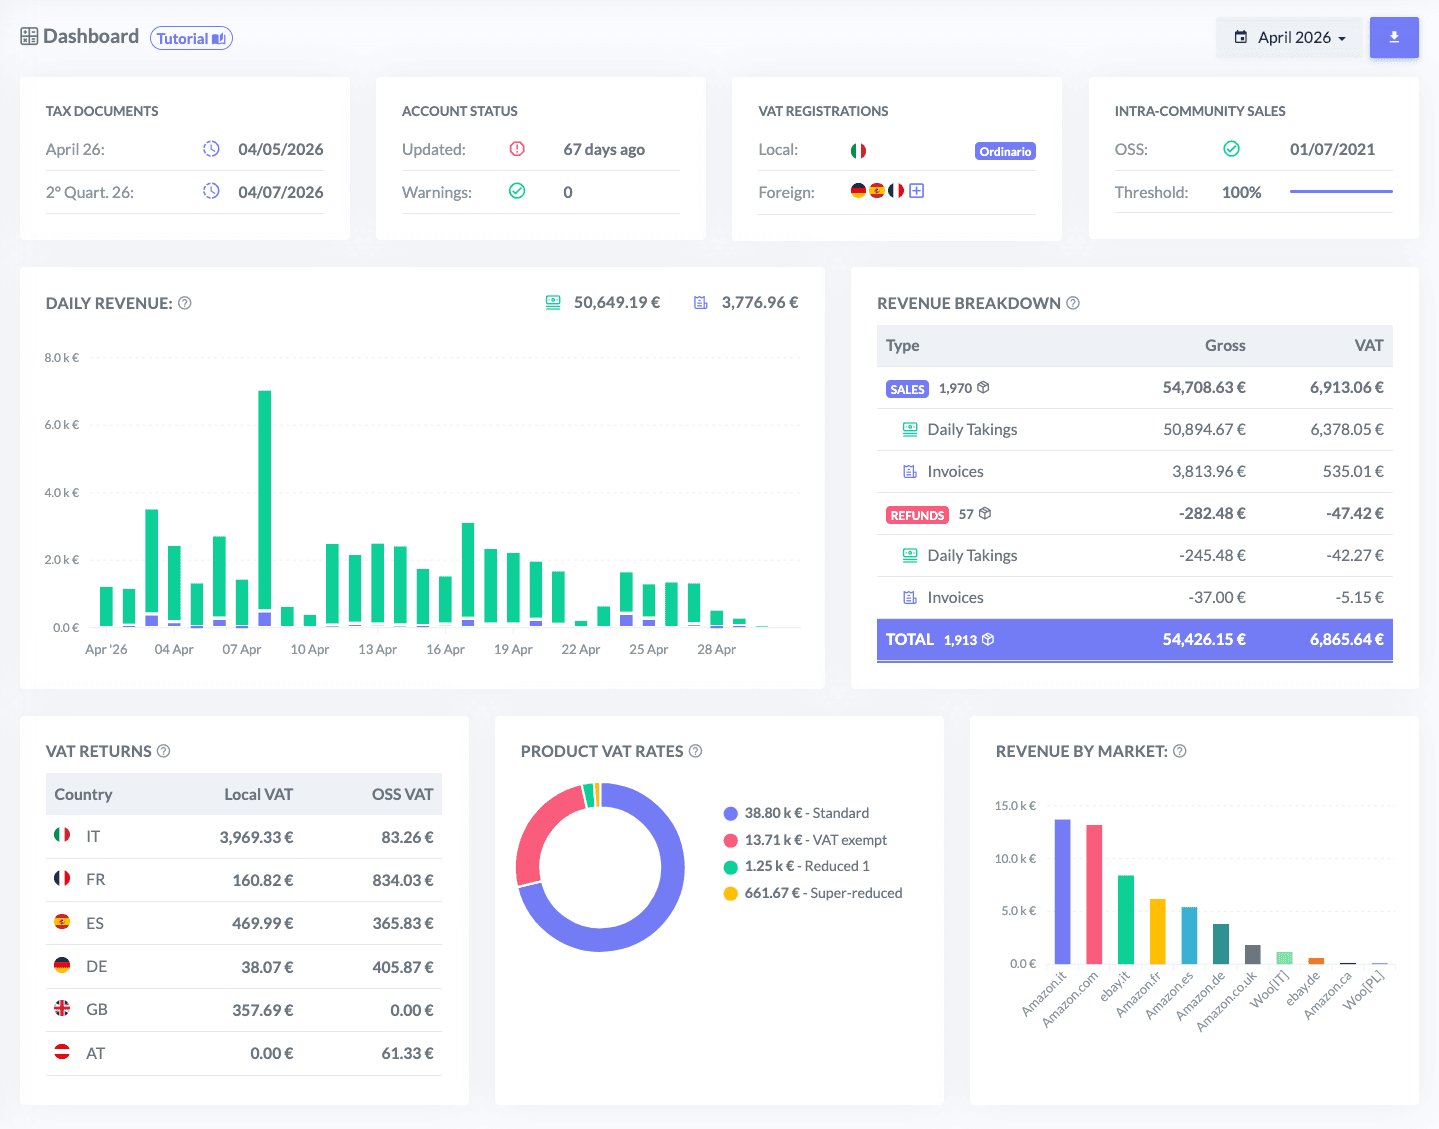Image resolution: width=1439 pixels, height=1129 pixels.
Task: Click the 6,865.64 € total VAT value
Action: click(1347, 639)
